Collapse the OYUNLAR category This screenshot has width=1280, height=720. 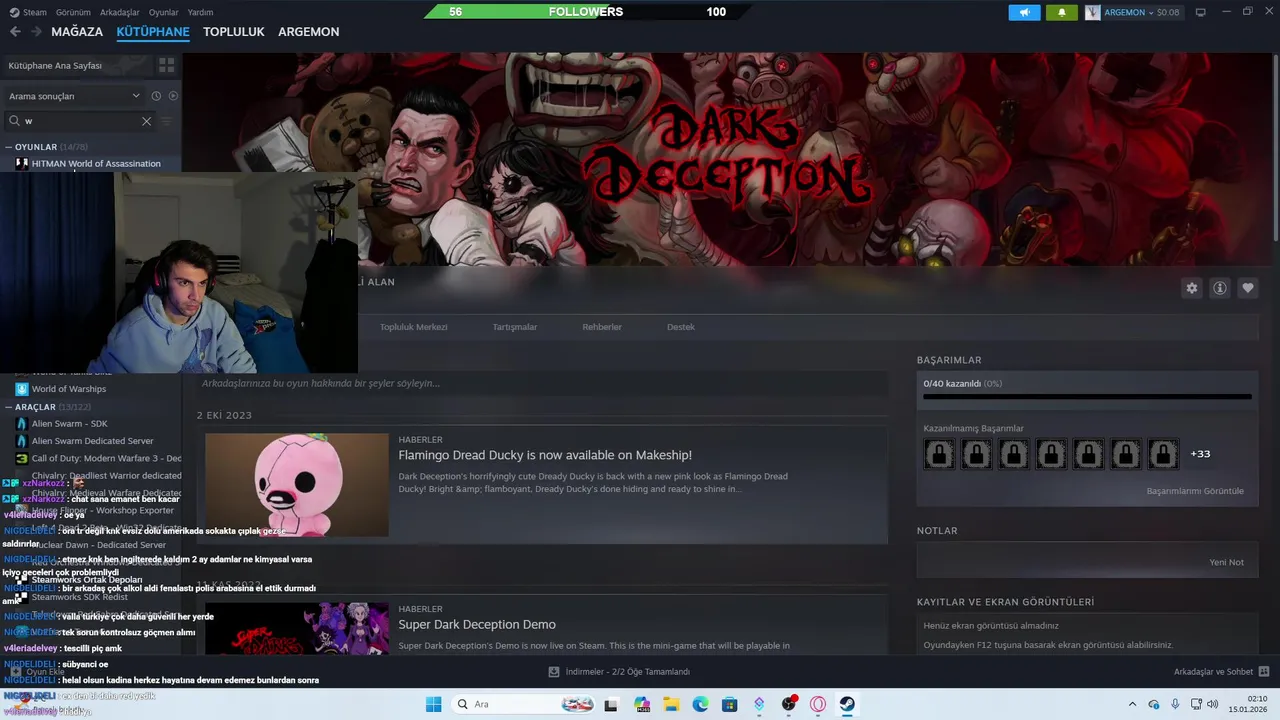[9, 147]
